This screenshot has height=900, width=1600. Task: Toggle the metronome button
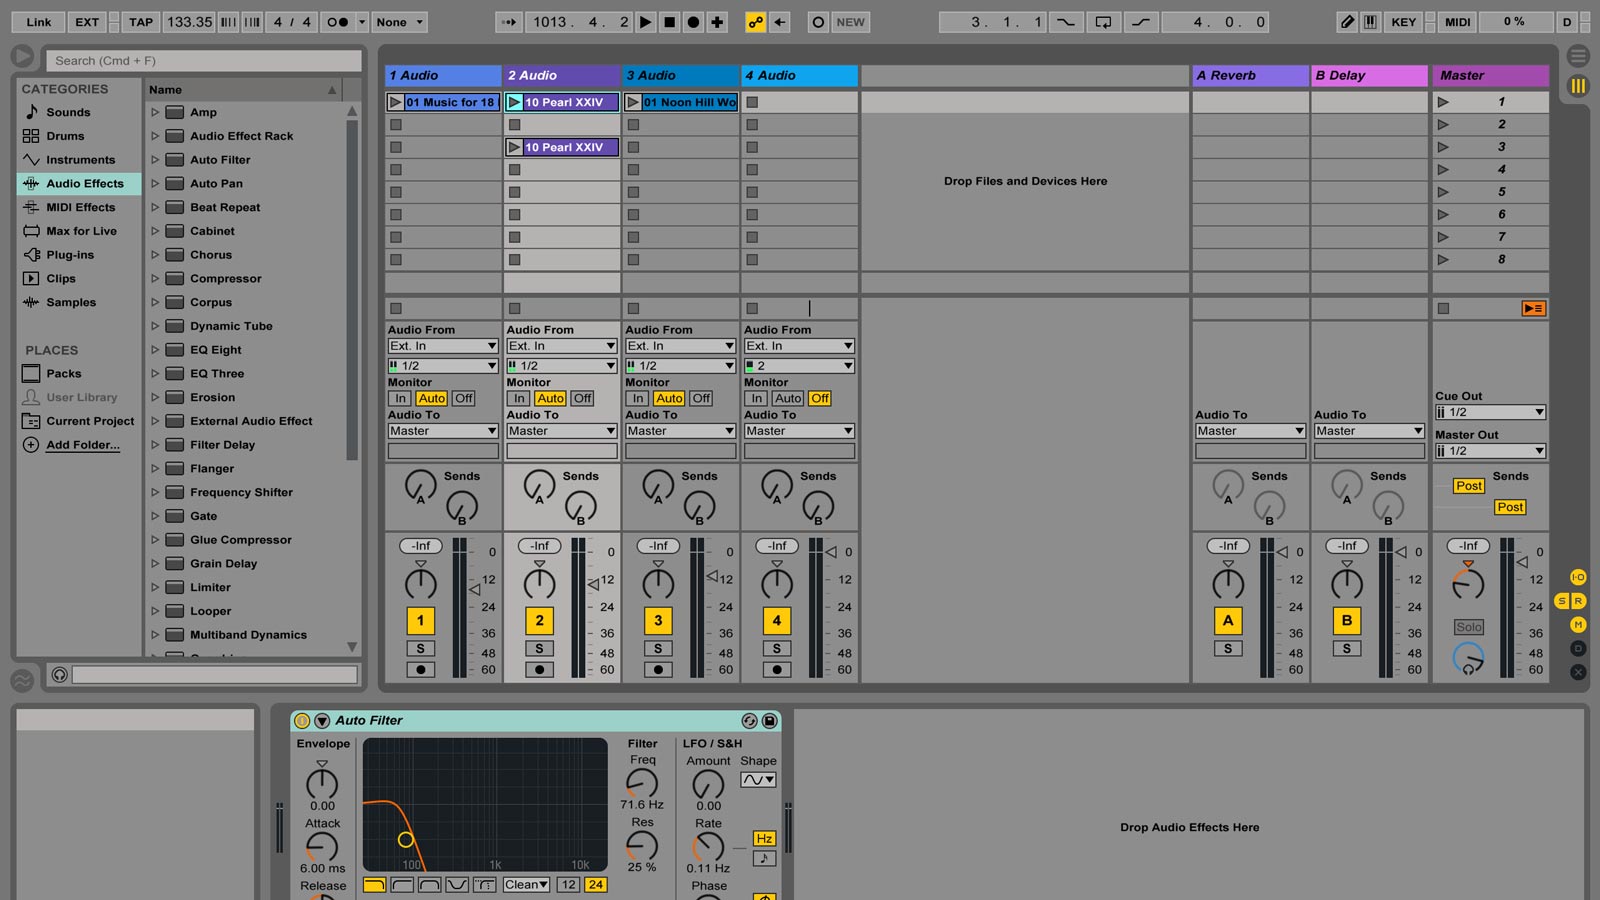pyautogui.click(x=338, y=22)
